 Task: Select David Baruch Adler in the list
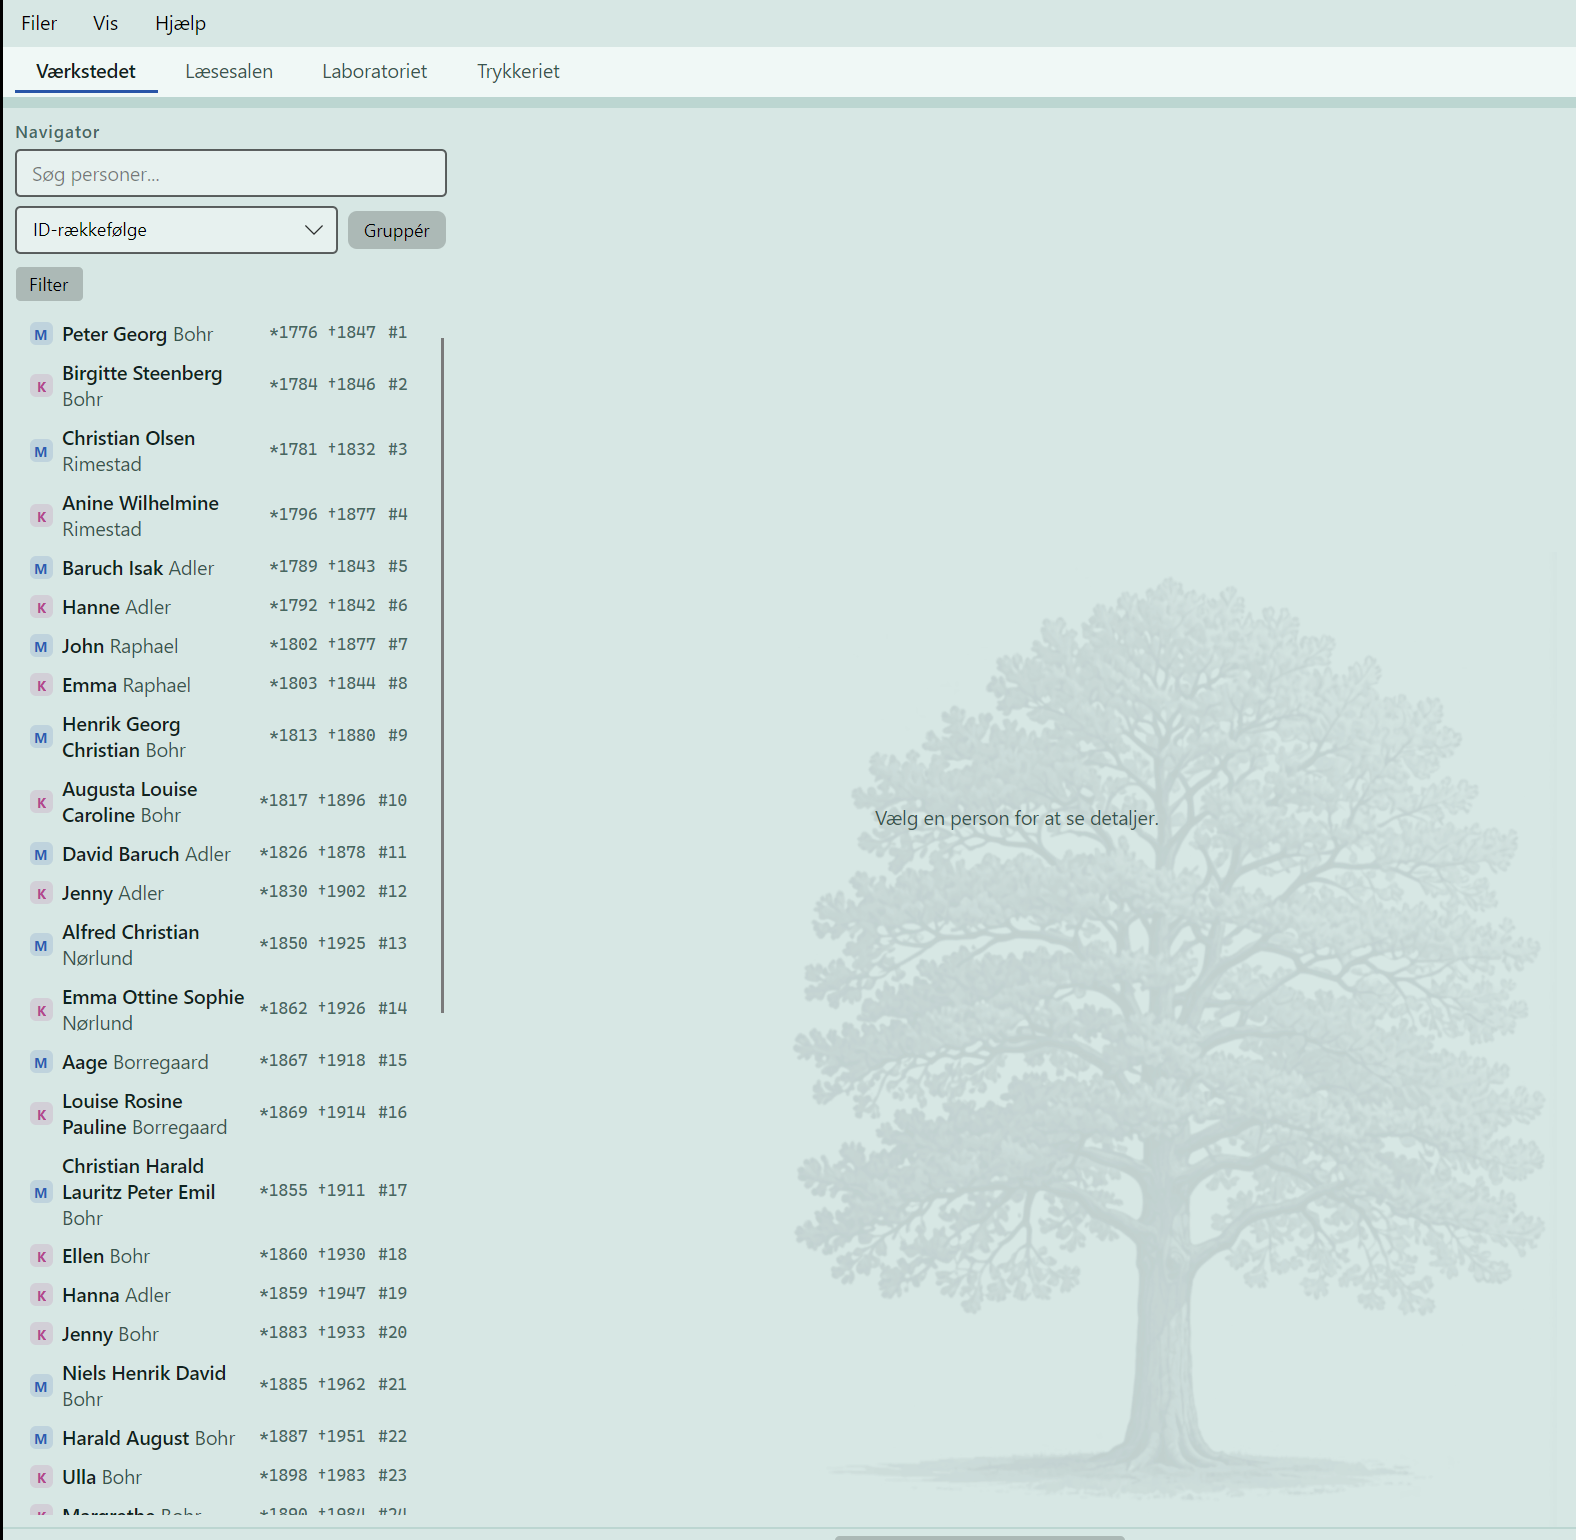coord(221,854)
